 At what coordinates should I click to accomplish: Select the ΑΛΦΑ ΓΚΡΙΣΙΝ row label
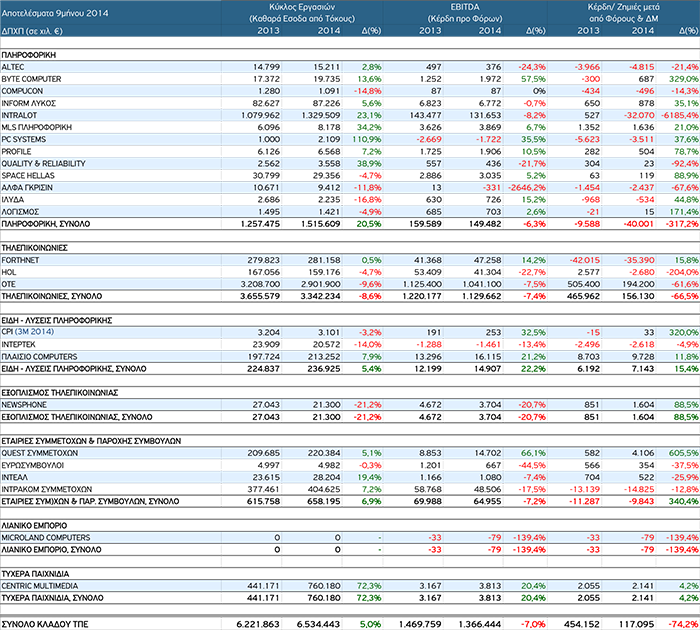click(27, 188)
